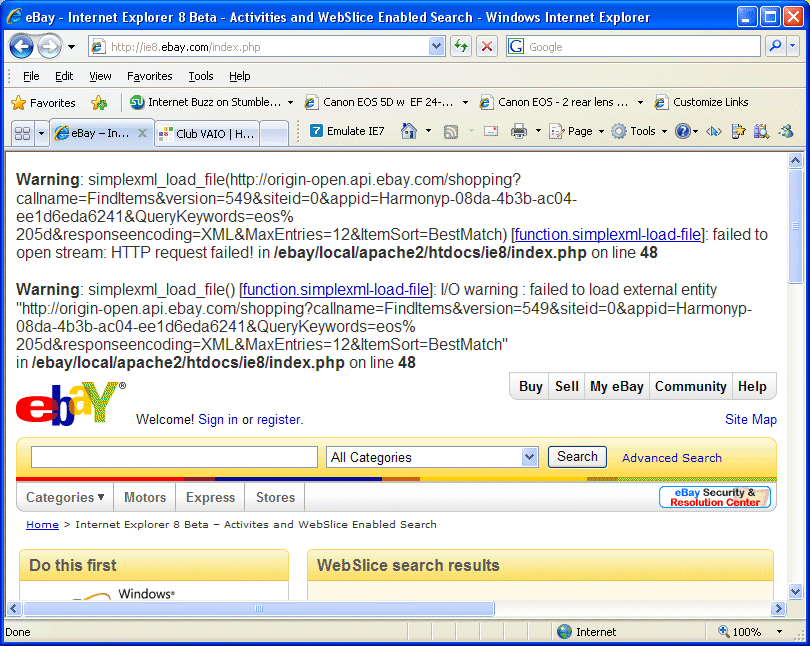Image resolution: width=810 pixels, height=646 pixels.
Task: Open the Tools gear menu in command bar
Action: [639, 131]
